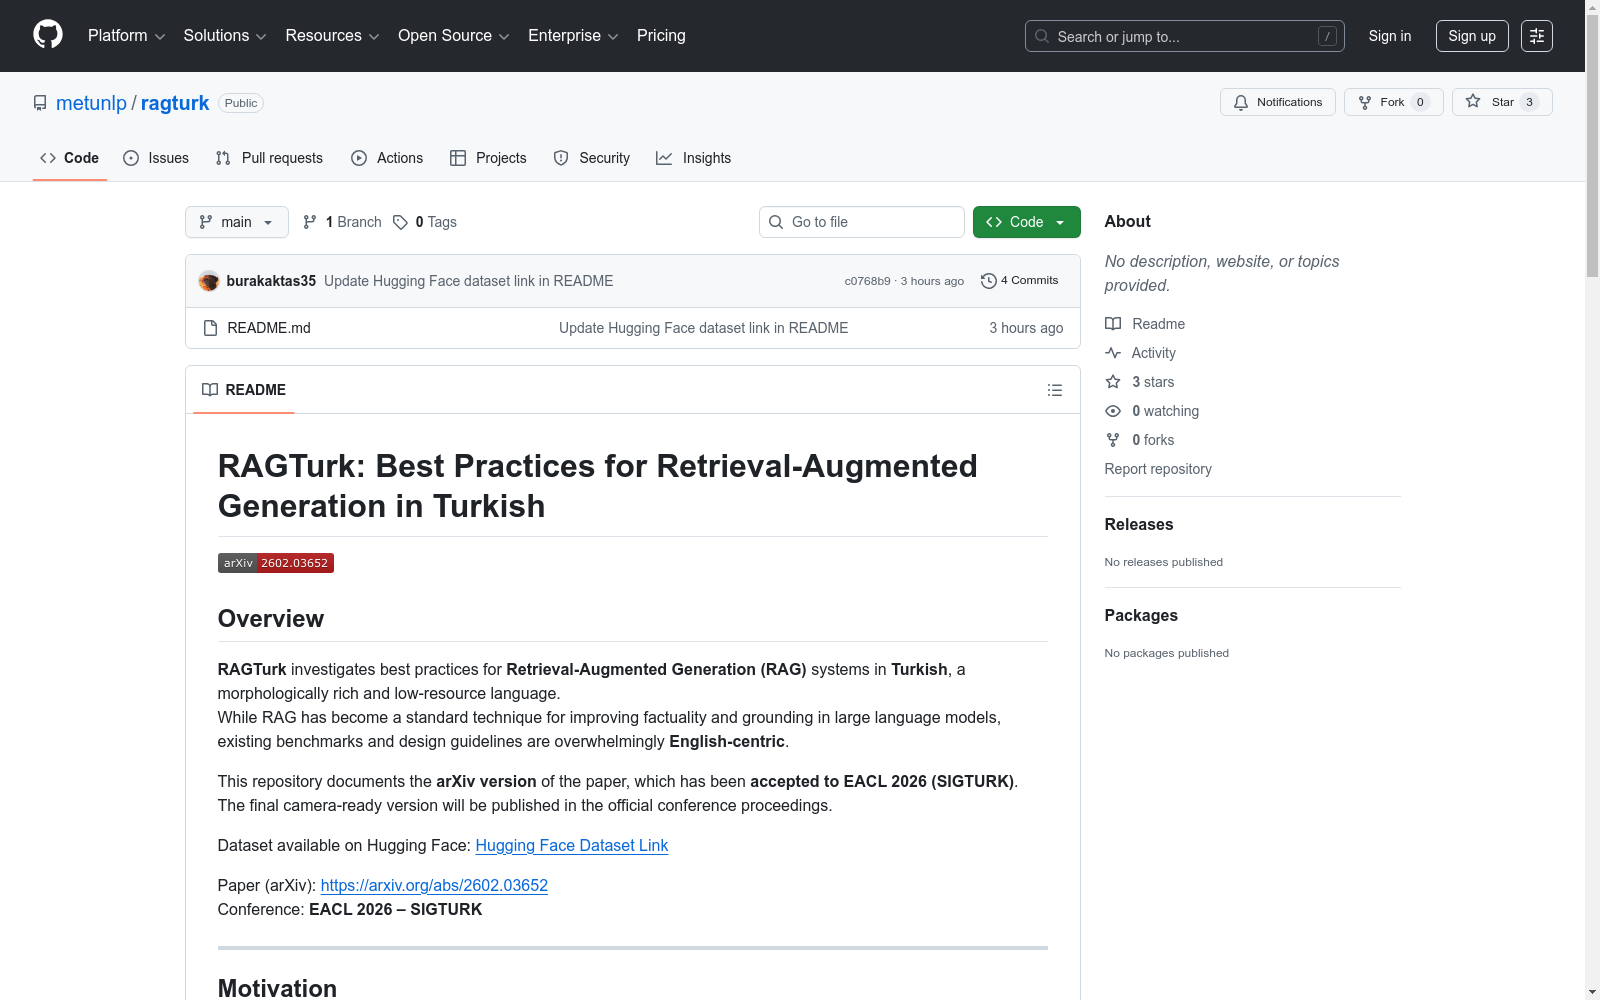Click the GitHub logo home icon
The width and height of the screenshot is (1600, 1000).
point(48,35)
